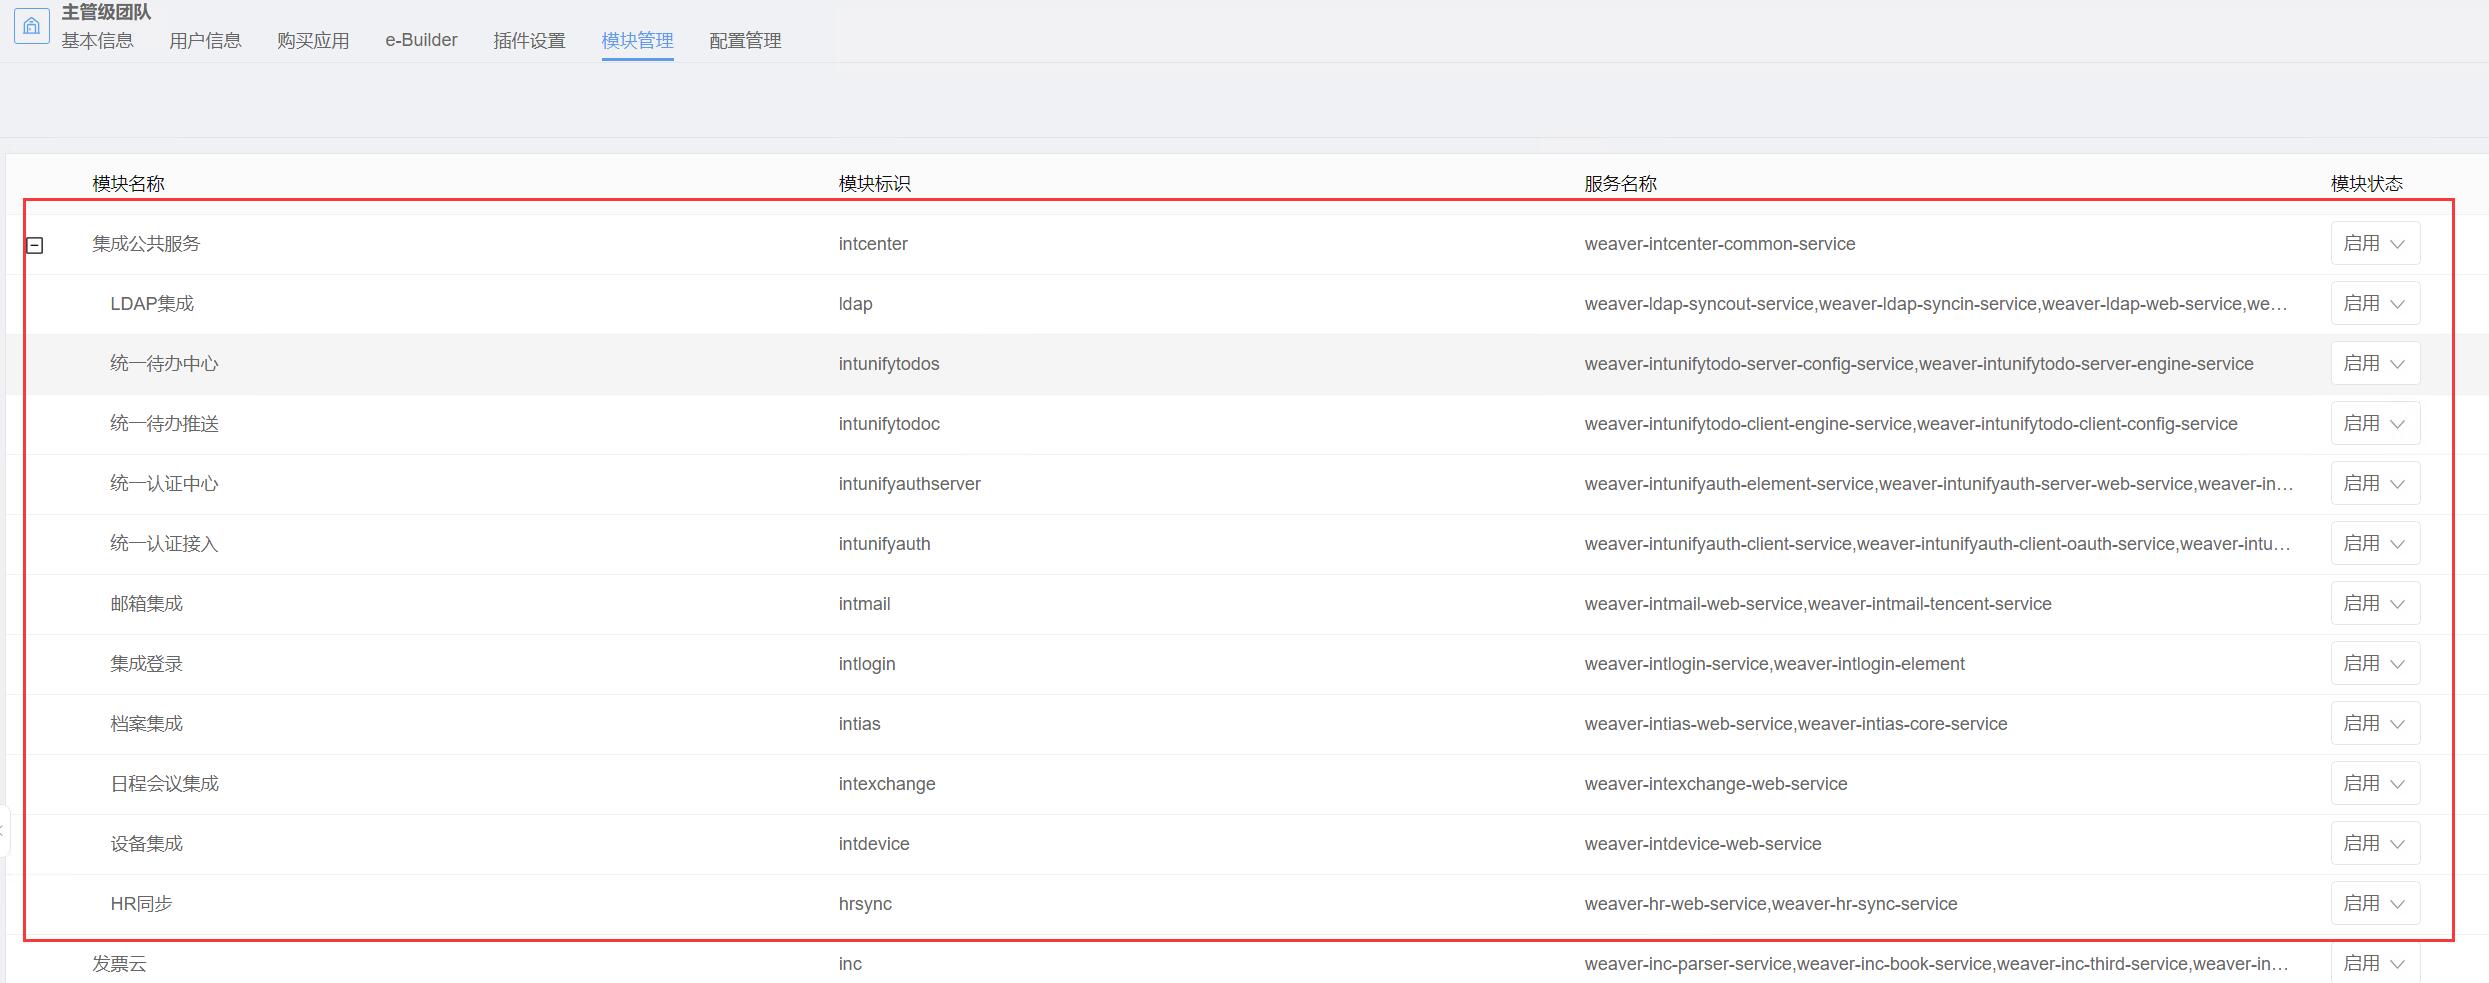Click the collapse handle on left edge
Screen dimensions: 2489x983
(x=4, y=830)
